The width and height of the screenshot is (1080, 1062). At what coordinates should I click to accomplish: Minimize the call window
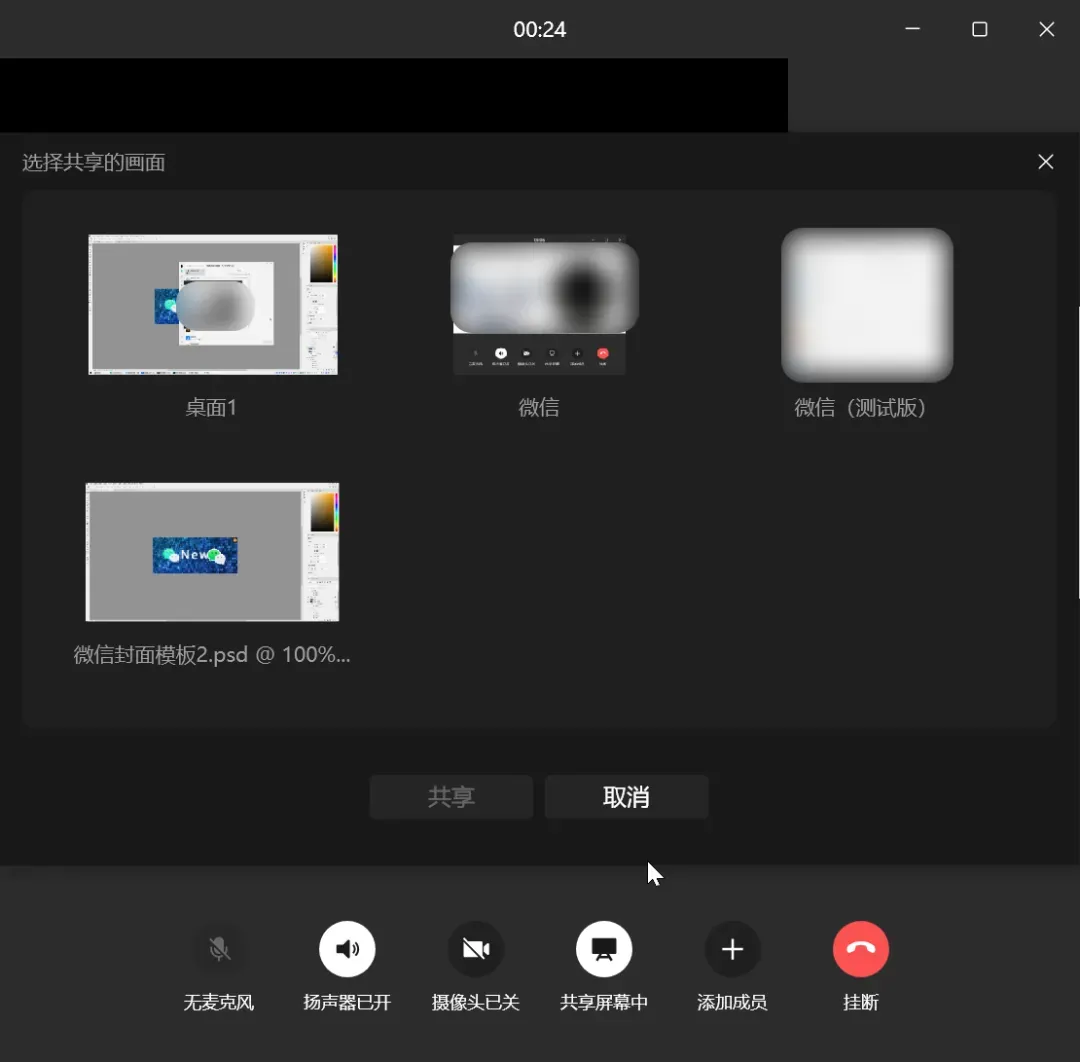[913, 29]
